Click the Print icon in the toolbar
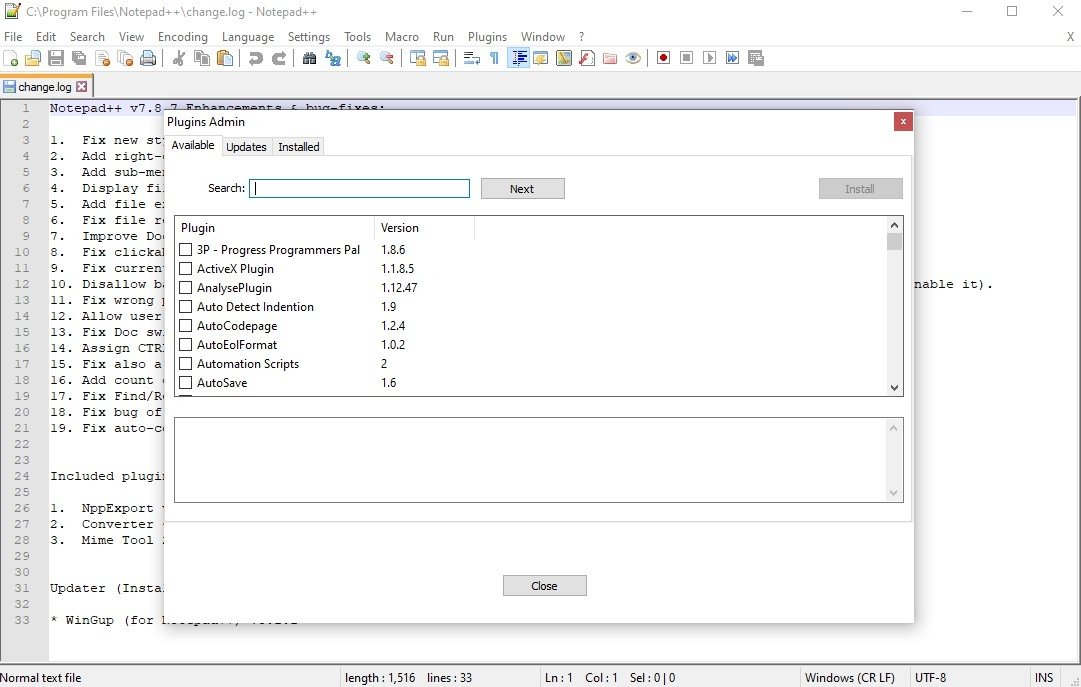This screenshot has height=687, width=1081. (x=148, y=59)
